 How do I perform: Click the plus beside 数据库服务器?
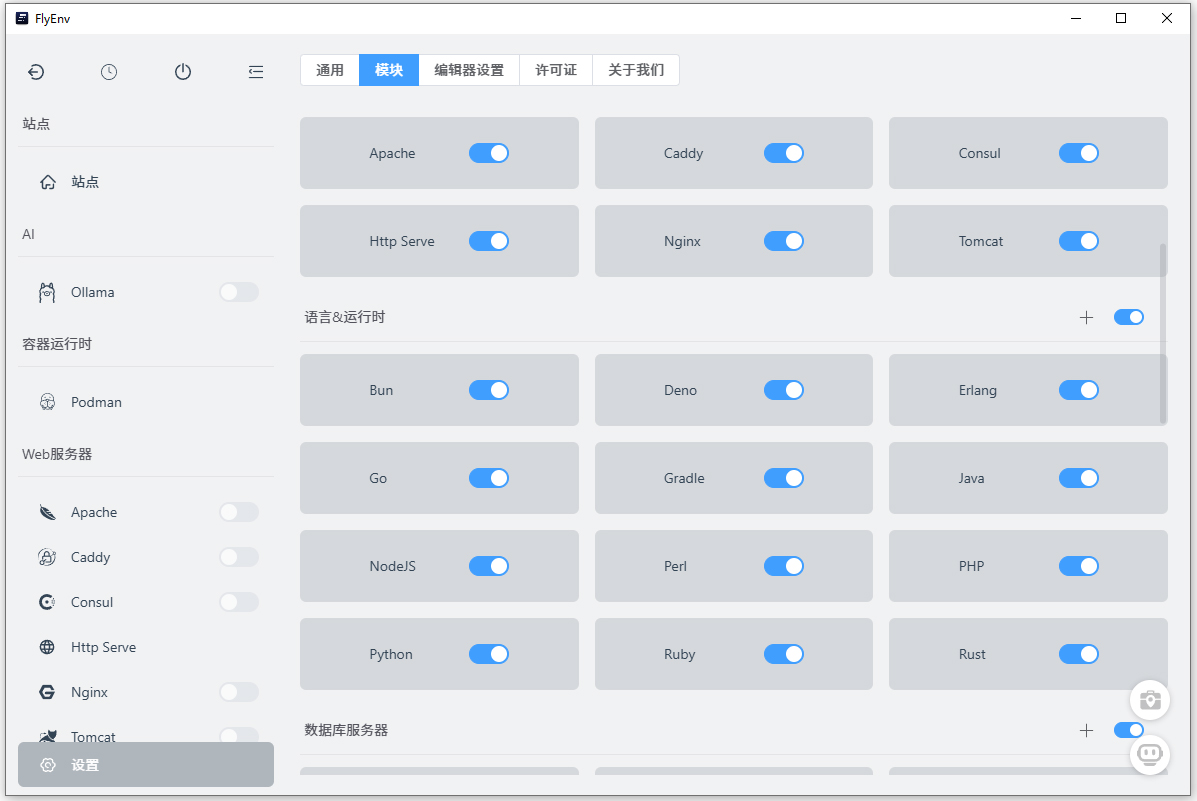point(1086,730)
